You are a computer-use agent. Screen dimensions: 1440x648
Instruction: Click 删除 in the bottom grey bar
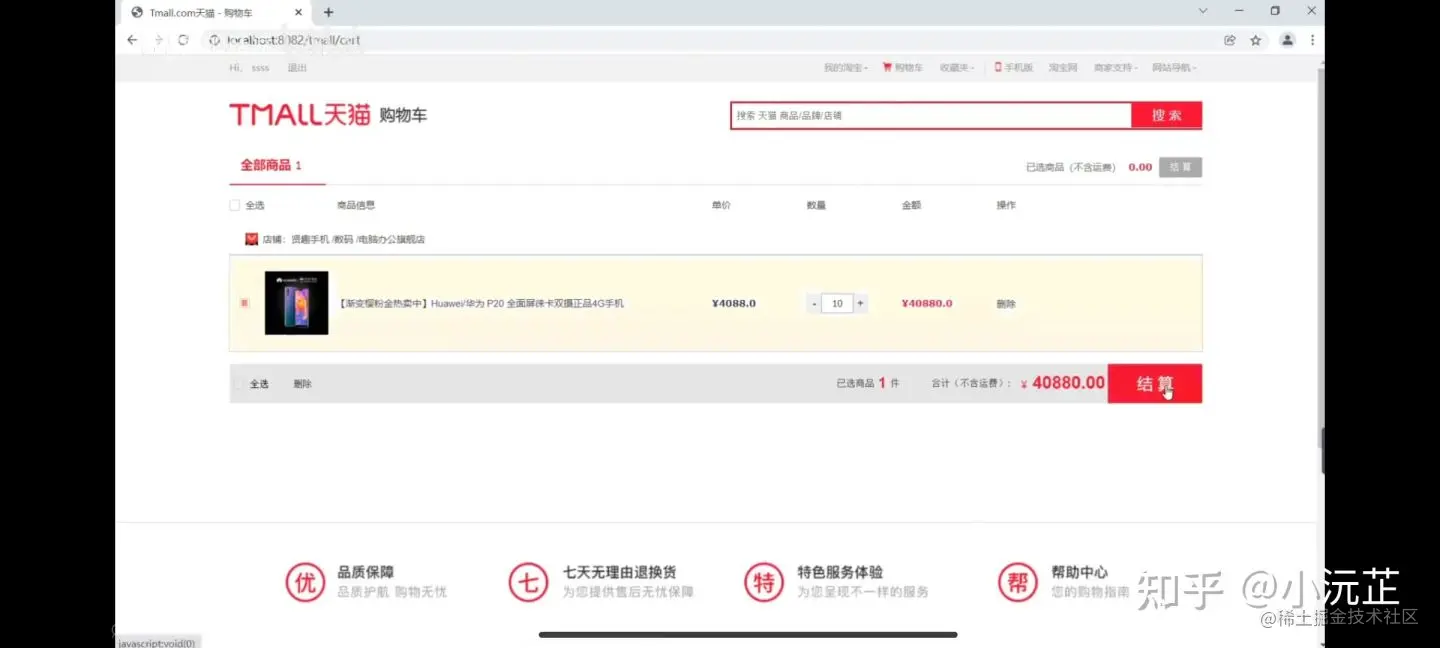(302, 384)
